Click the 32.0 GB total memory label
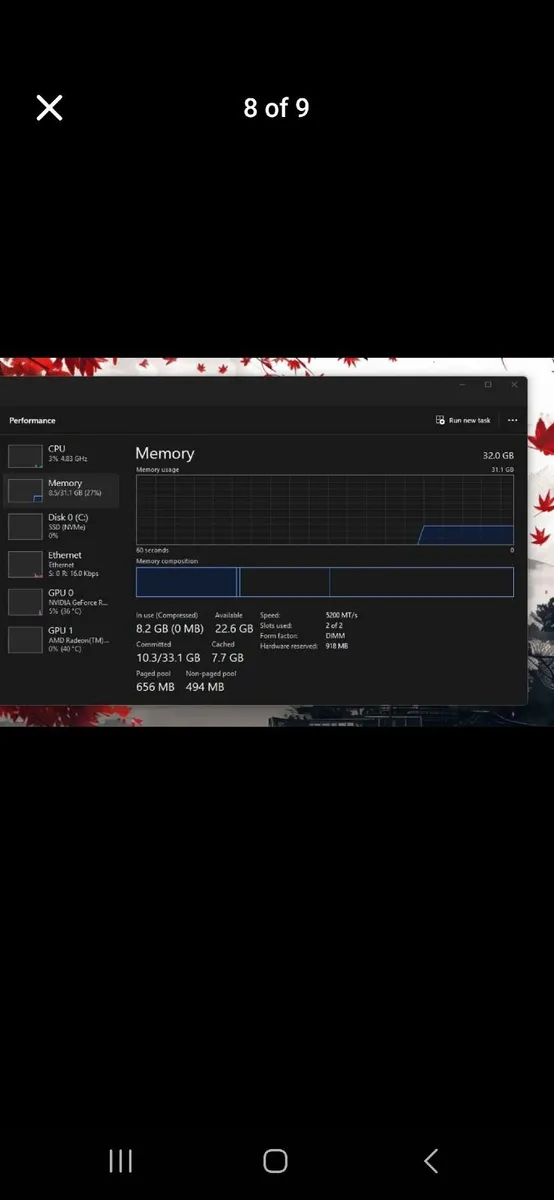 pos(498,455)
